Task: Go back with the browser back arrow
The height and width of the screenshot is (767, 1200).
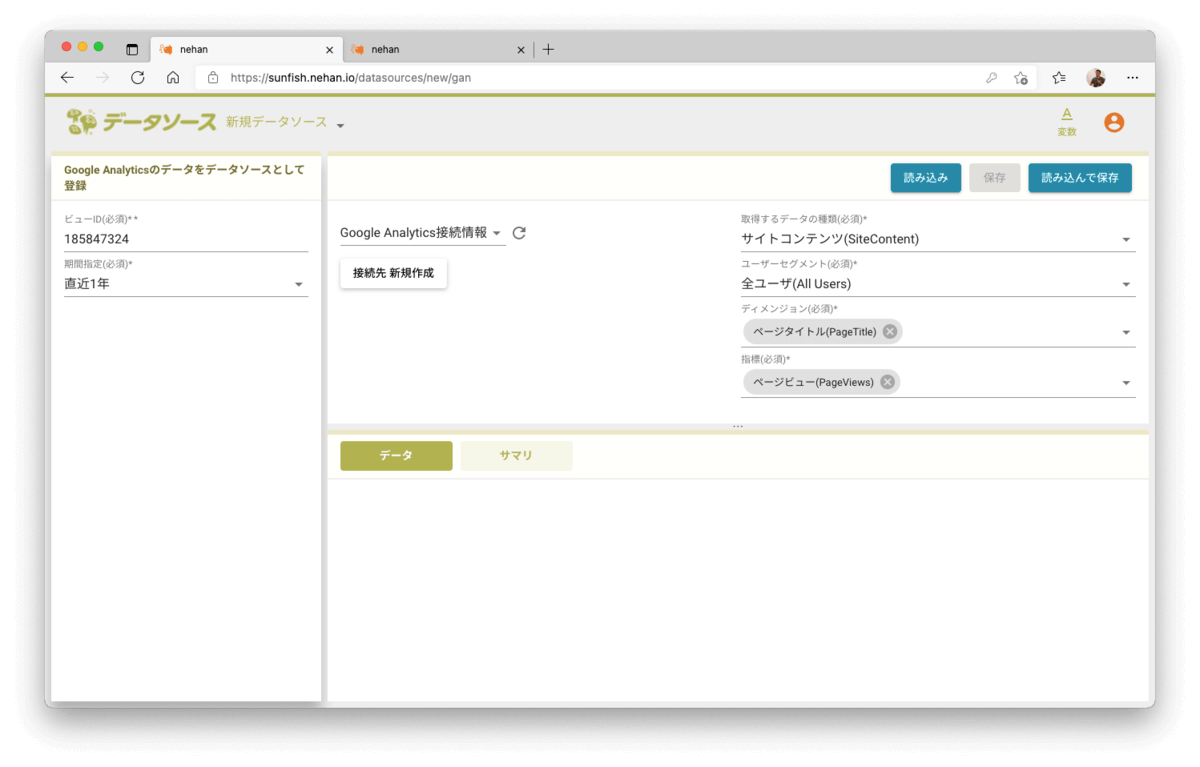Action: [x=67, y=77]
